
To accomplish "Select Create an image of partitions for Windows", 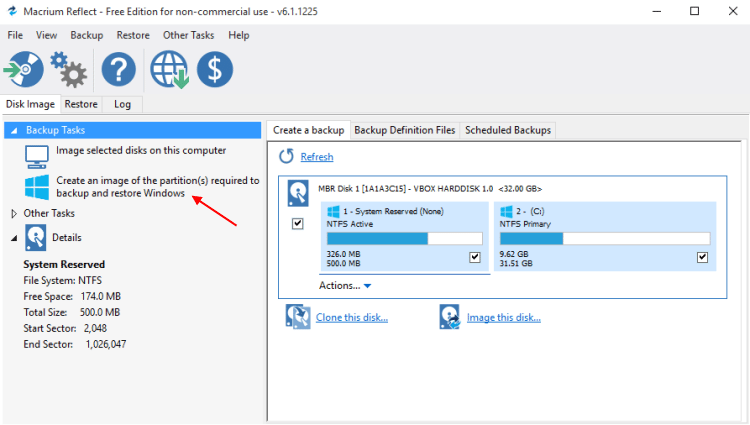I will (x=158, y=187).
